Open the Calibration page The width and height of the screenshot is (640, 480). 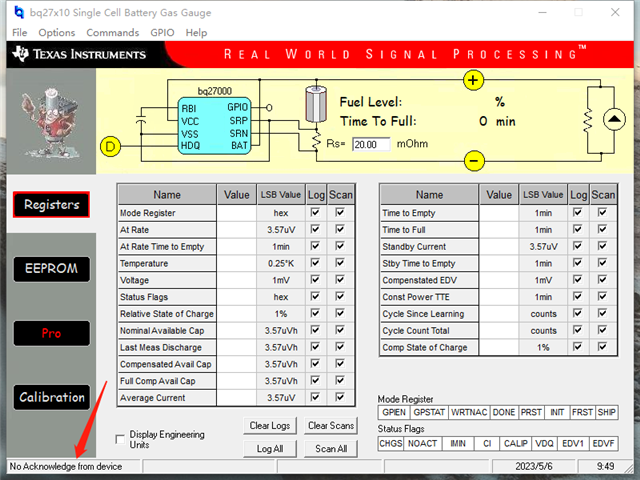tap(51, 397)
